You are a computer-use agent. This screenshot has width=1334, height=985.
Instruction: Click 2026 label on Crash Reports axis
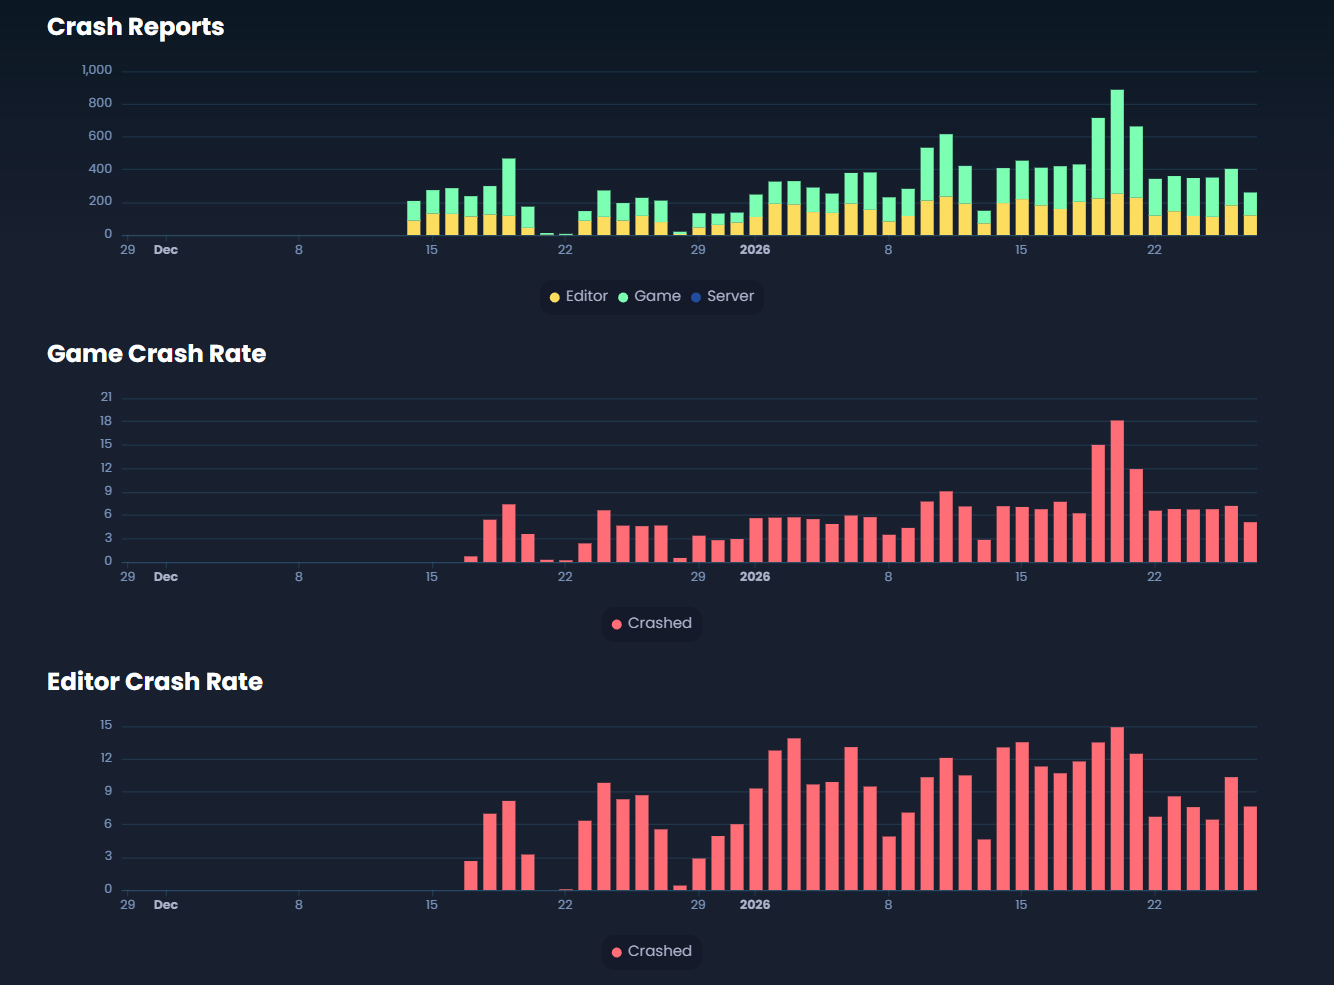point(755,250)
